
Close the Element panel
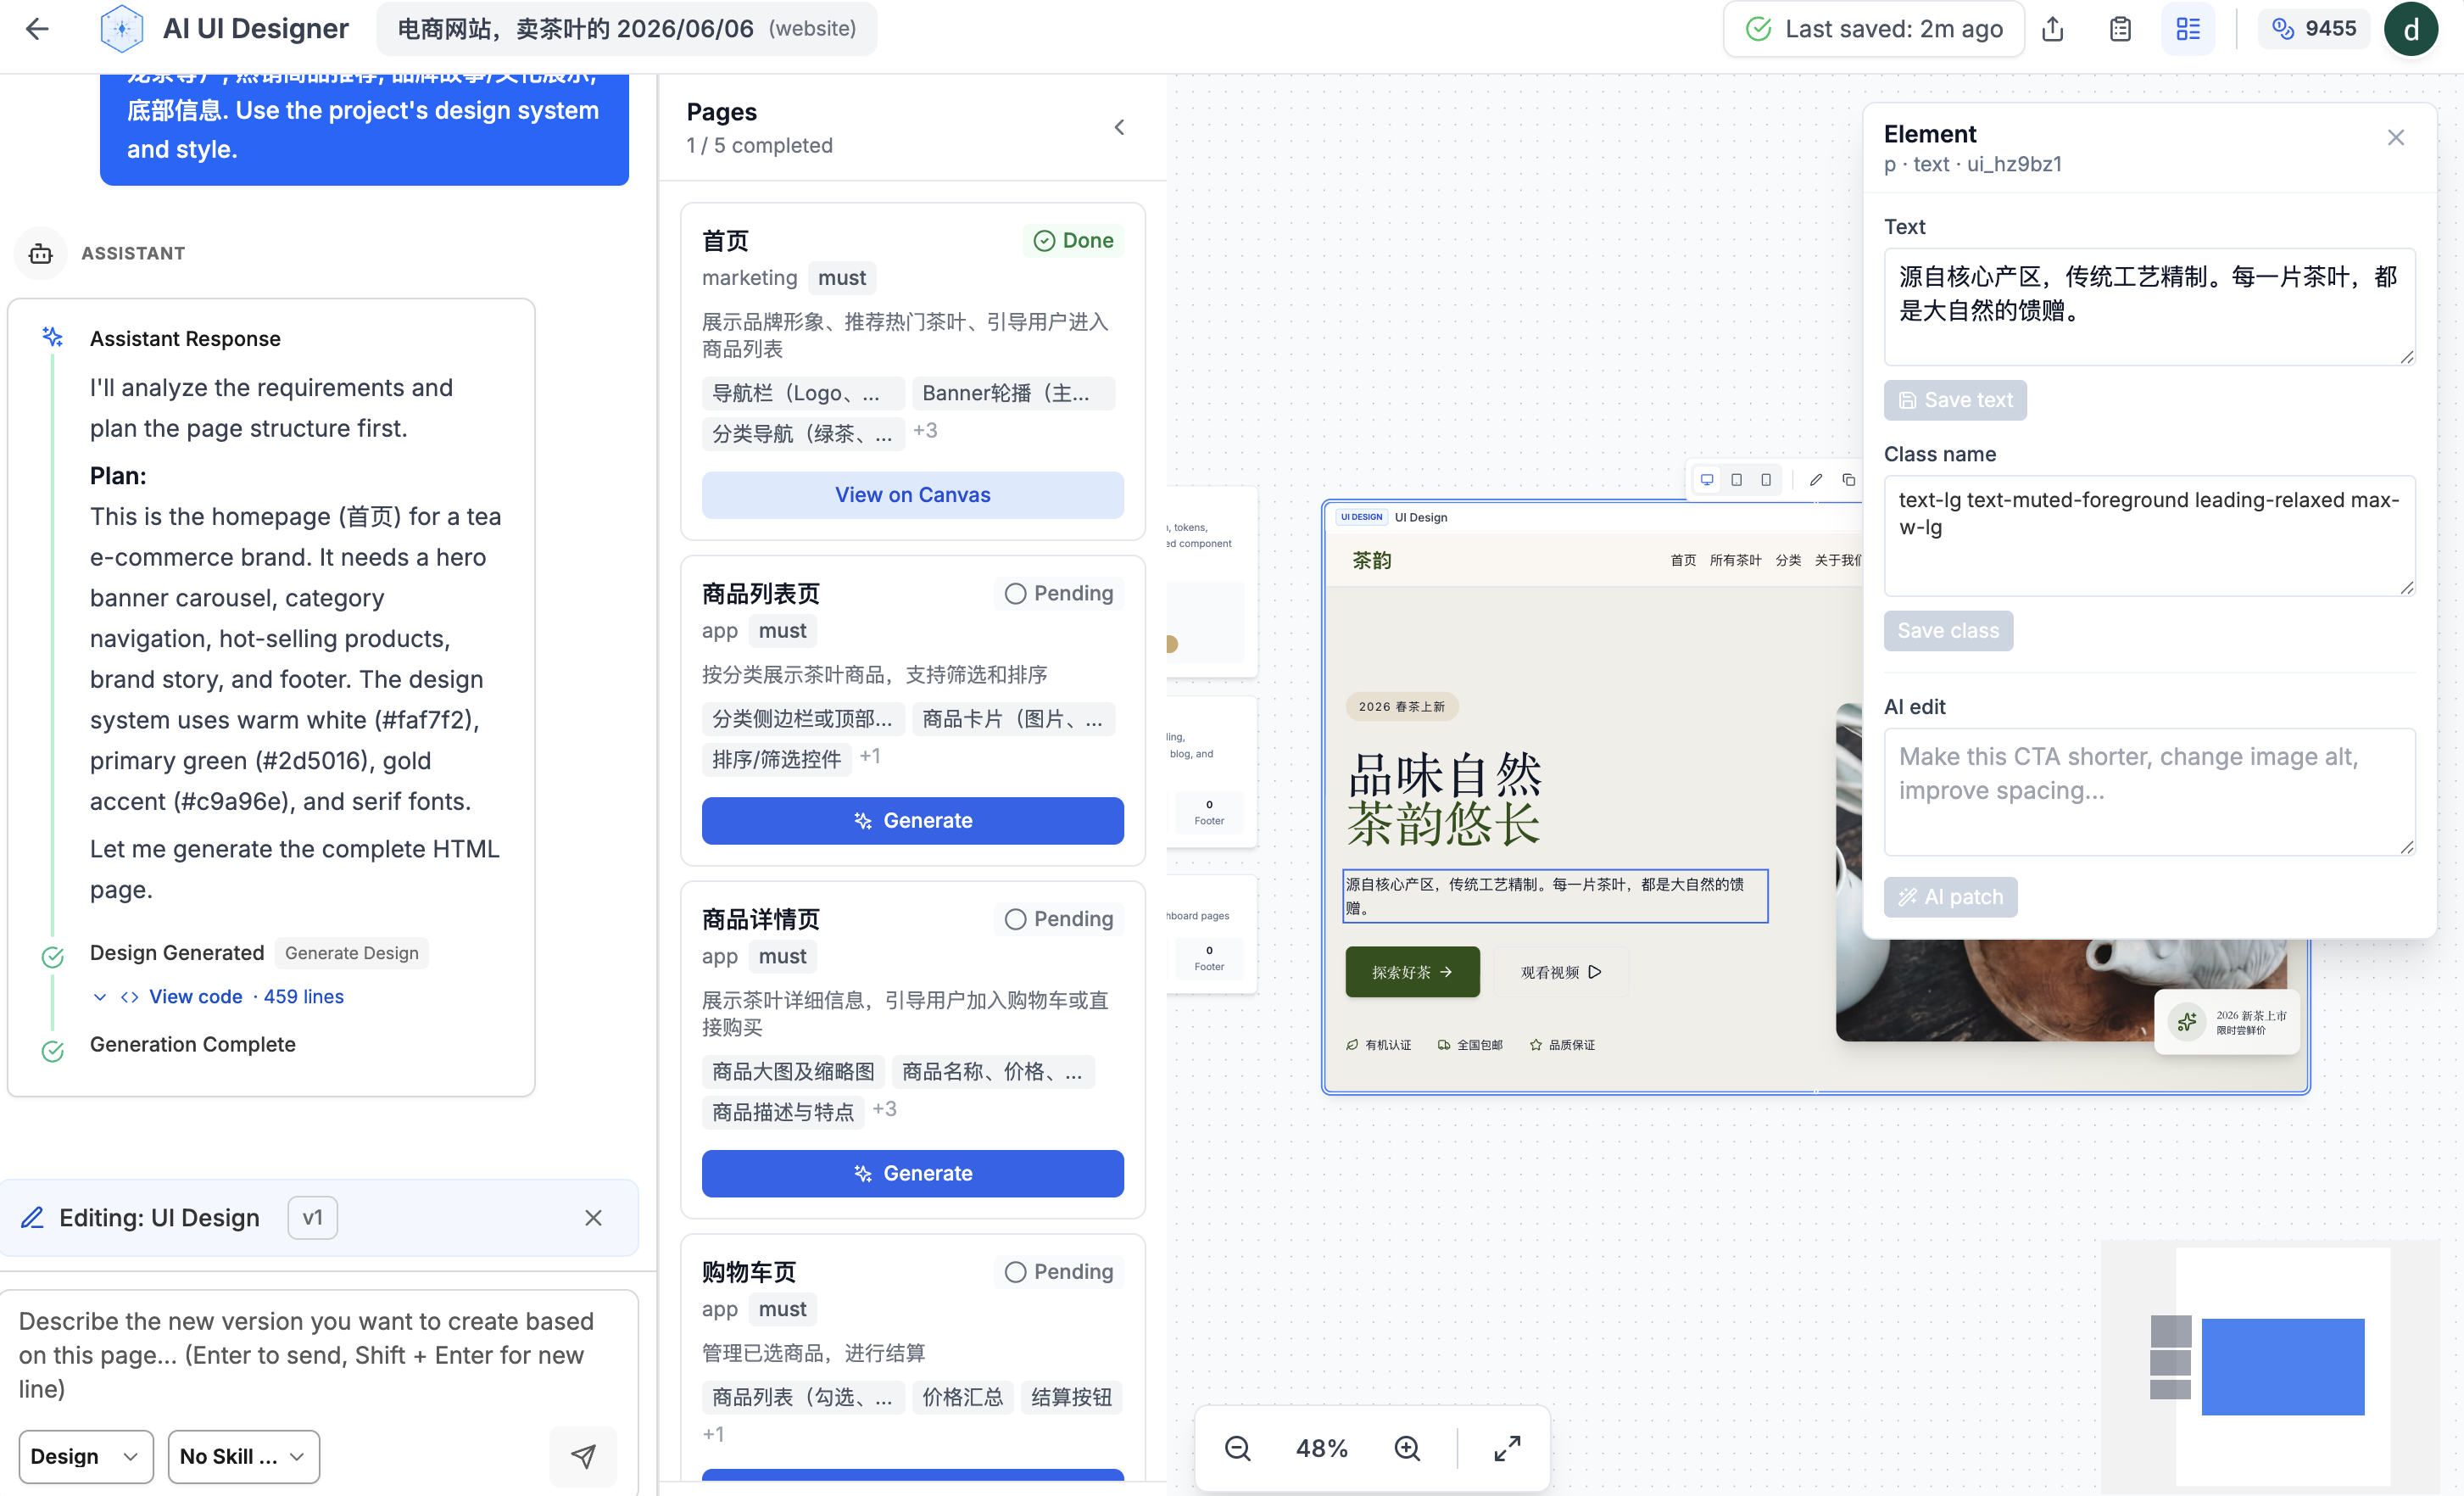click(2395, 138)
